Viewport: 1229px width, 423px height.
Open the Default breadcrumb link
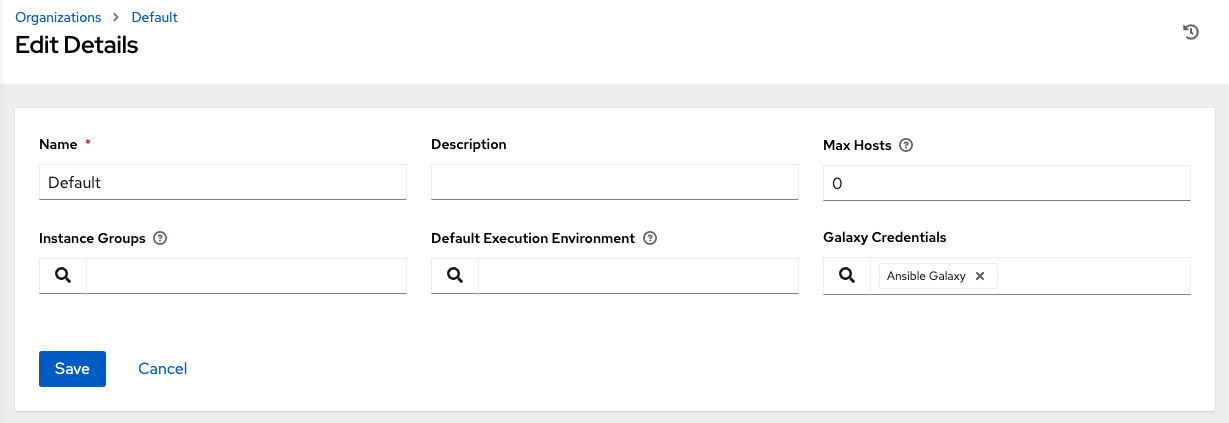[x=154, y=17]
